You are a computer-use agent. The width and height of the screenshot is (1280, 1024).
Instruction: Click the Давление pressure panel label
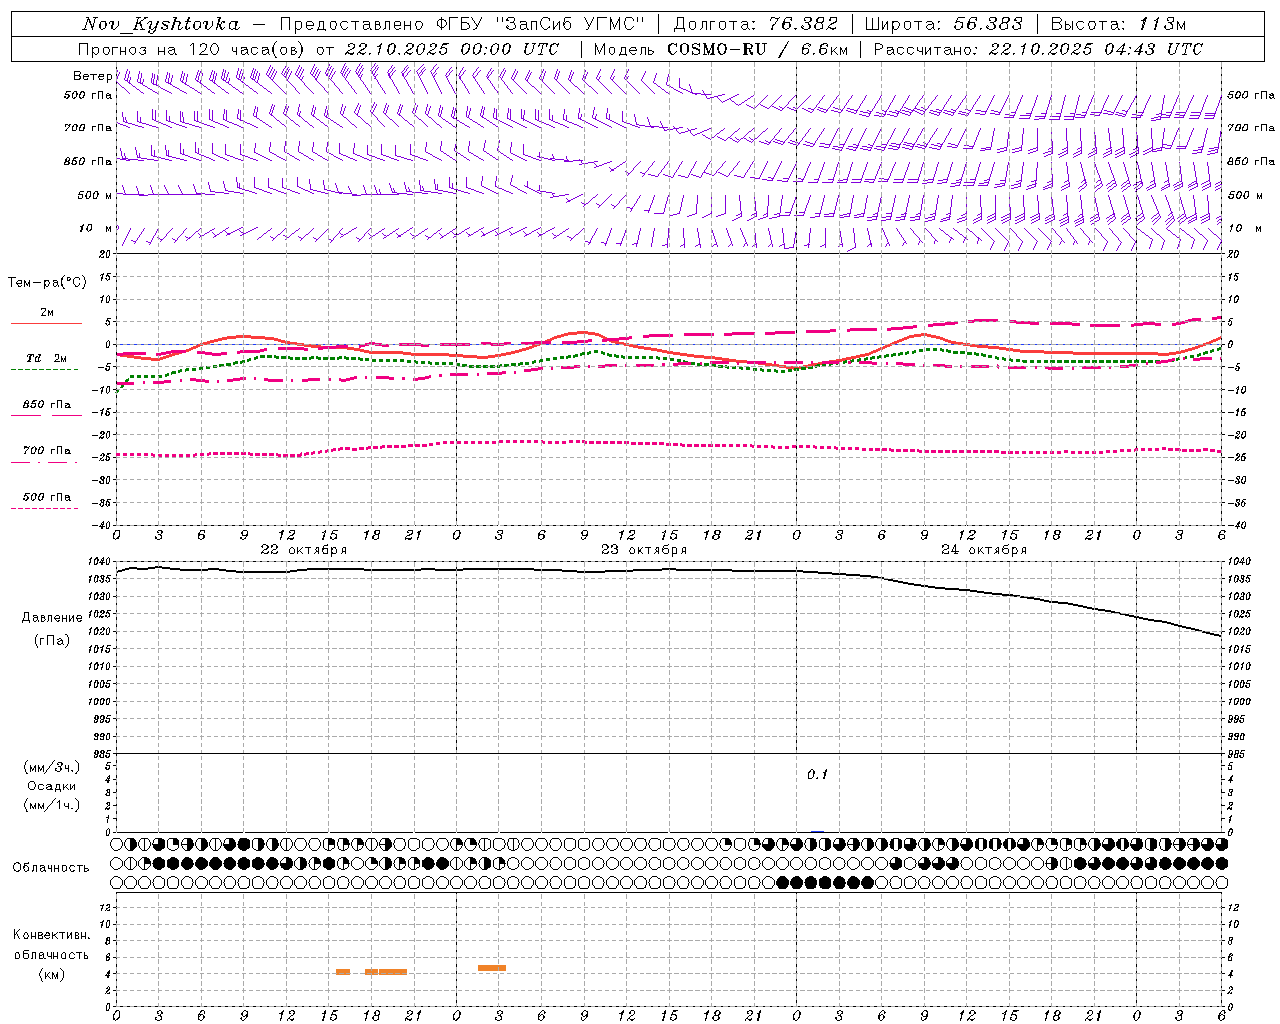click(x=52, y=618)
